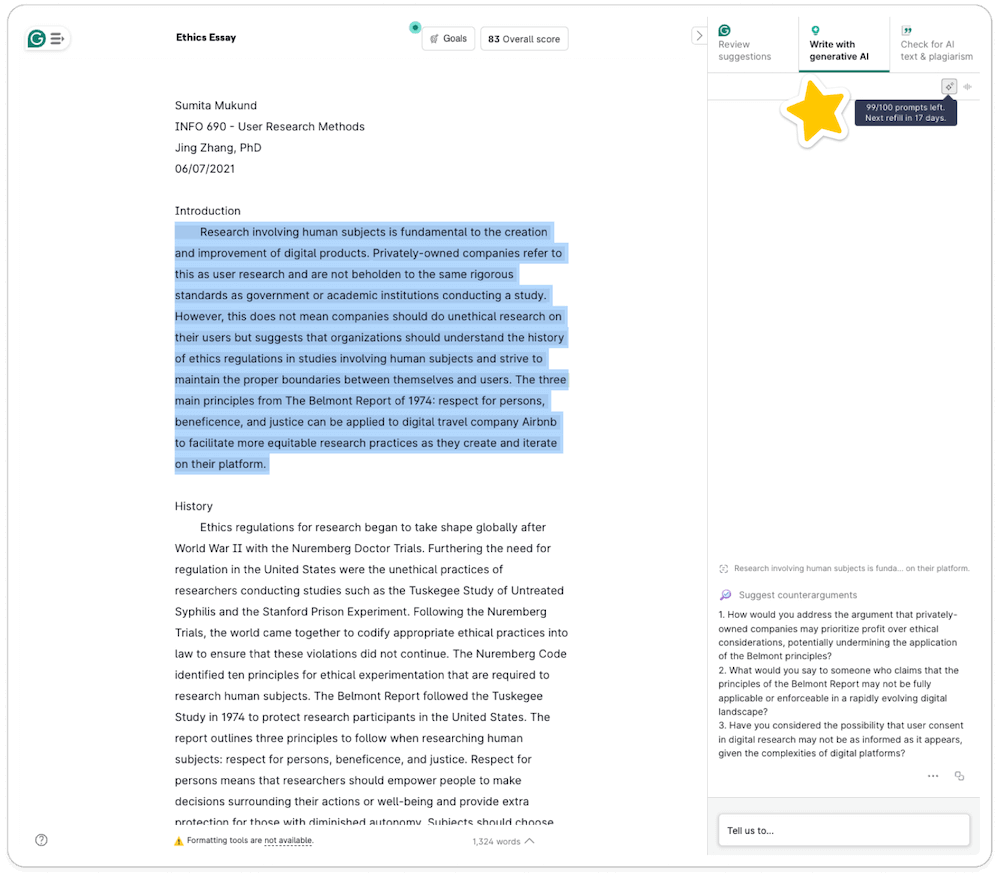1000x878 pixels.
Task: Open the Grammarly logo menu button
Action: coord(47,39)
